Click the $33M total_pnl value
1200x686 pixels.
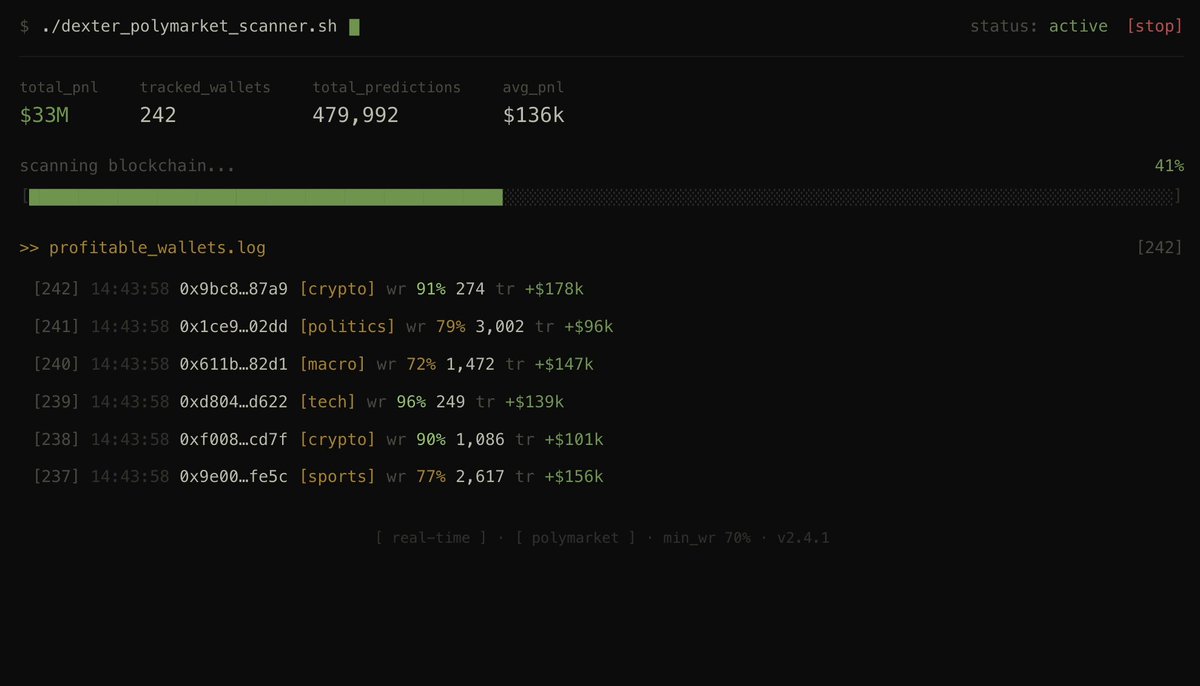[44, 115]
